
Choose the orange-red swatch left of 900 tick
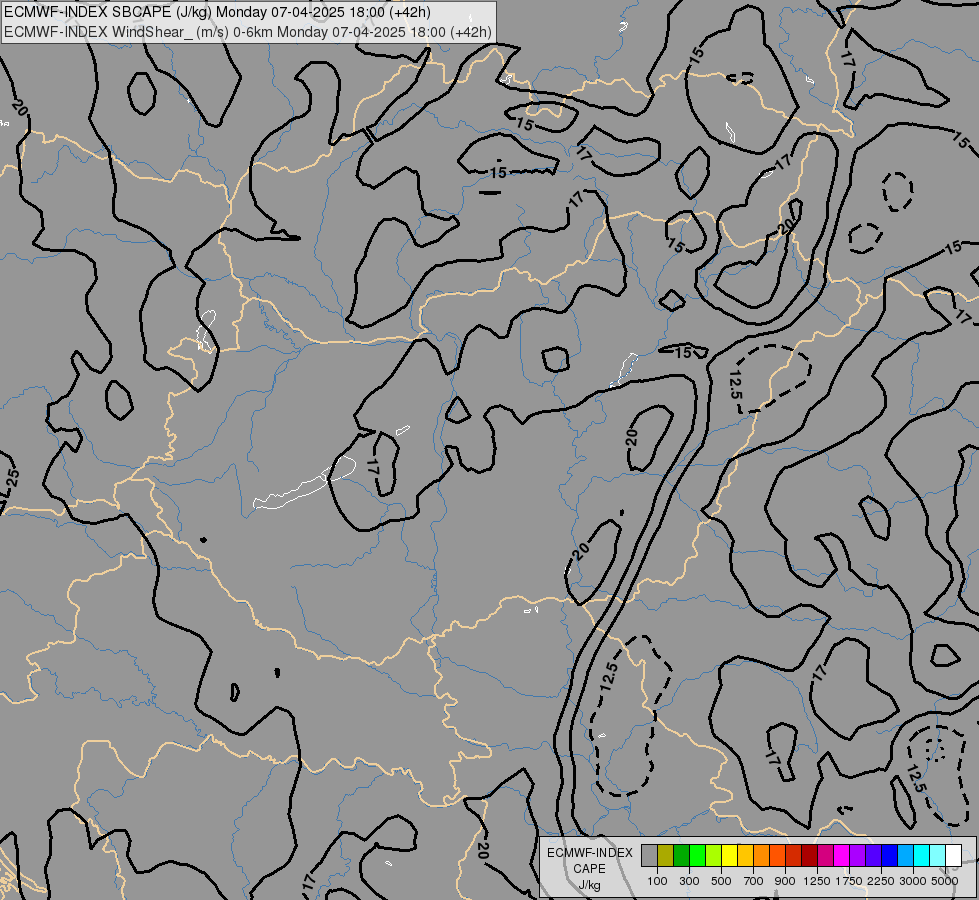[x=777, y=856]
